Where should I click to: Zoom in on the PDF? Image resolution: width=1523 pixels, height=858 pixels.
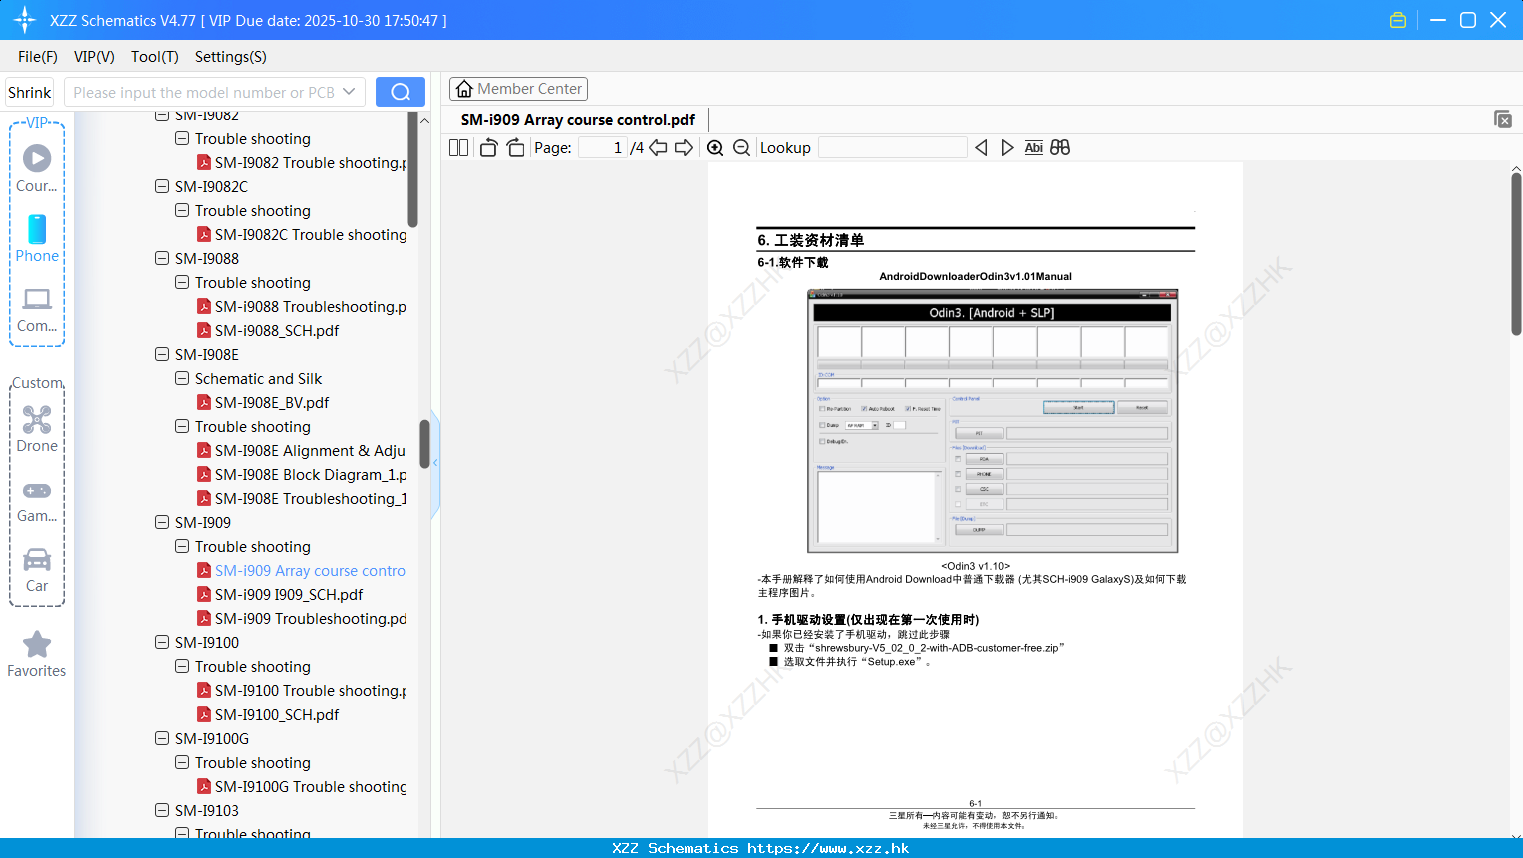point(715,148)
